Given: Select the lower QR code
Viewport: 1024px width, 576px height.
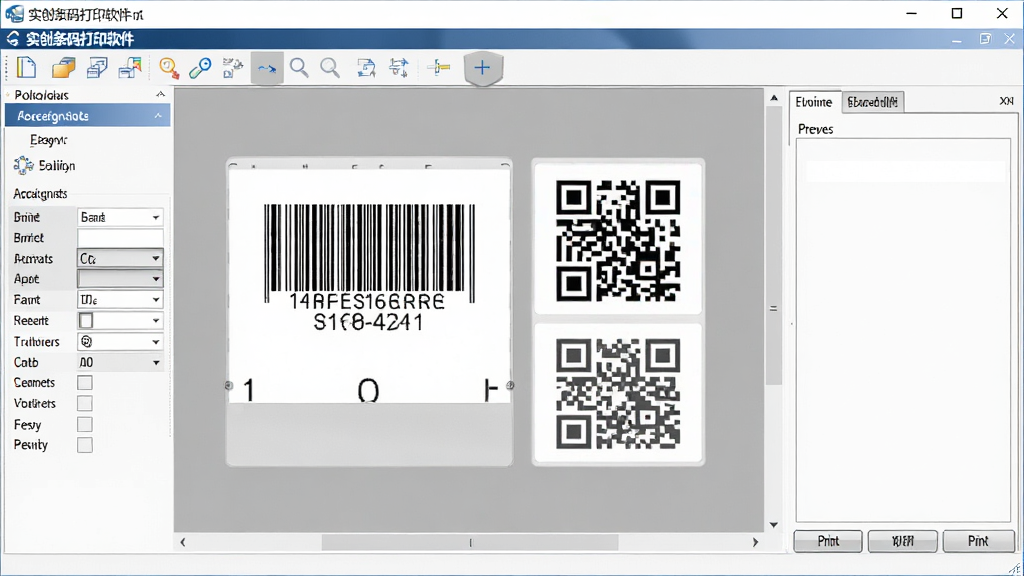Looking at the screenshot, I should tap(618, 394).
